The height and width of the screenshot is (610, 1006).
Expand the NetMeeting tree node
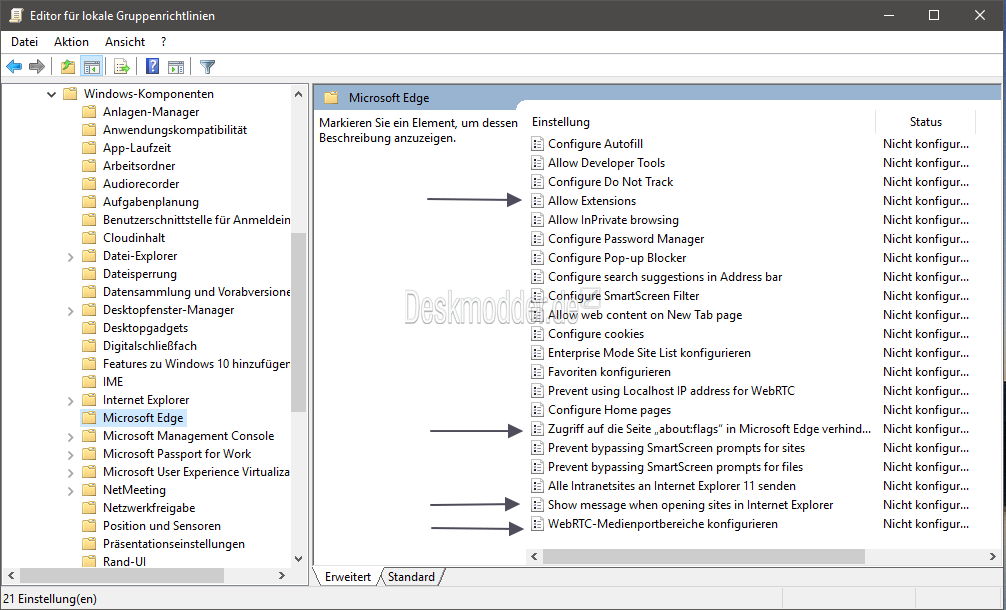tap(71, 490)
